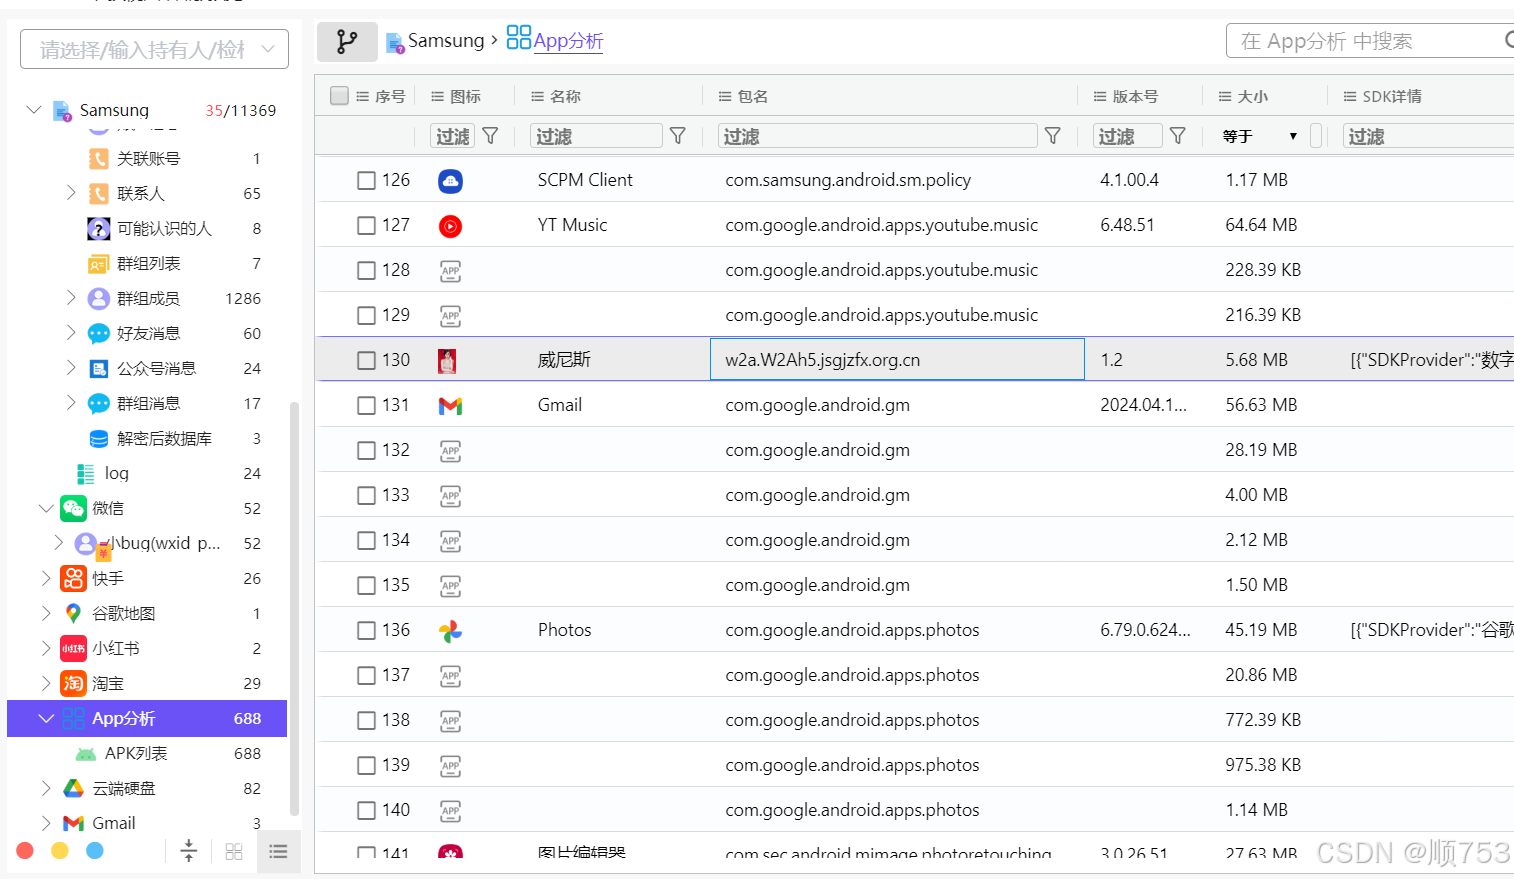Click the branch icon button beside Samsung
1514x879 pixels.
347,41
